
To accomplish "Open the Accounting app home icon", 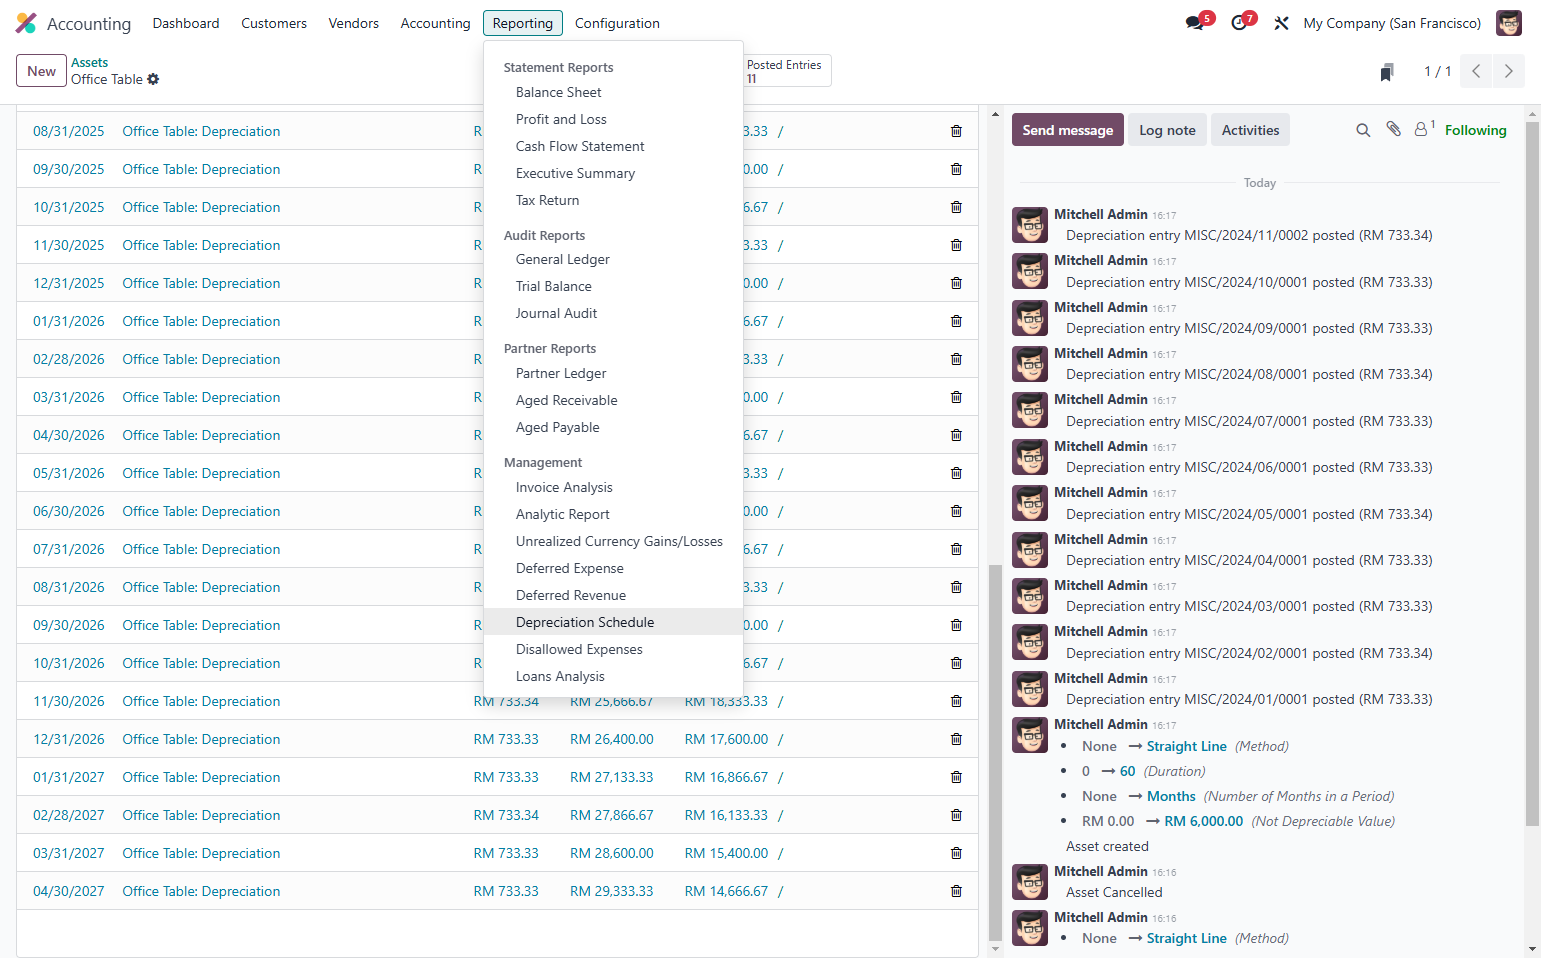I will point(26,23).
